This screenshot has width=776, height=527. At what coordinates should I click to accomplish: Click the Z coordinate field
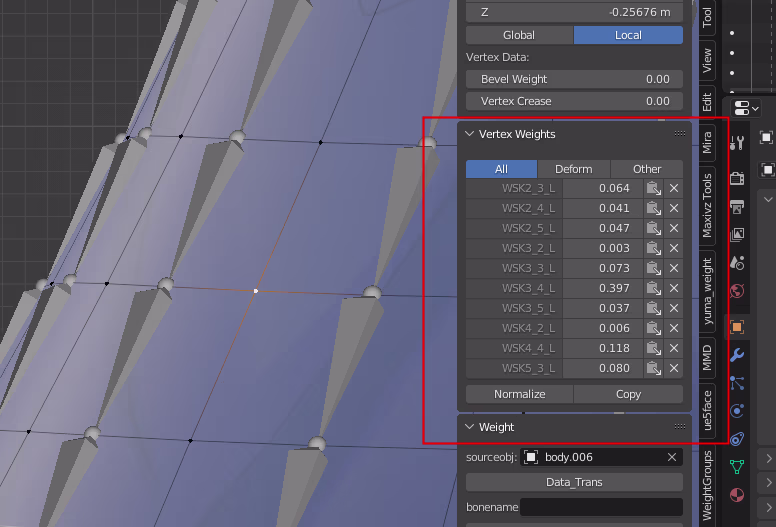tap(574, 12)
